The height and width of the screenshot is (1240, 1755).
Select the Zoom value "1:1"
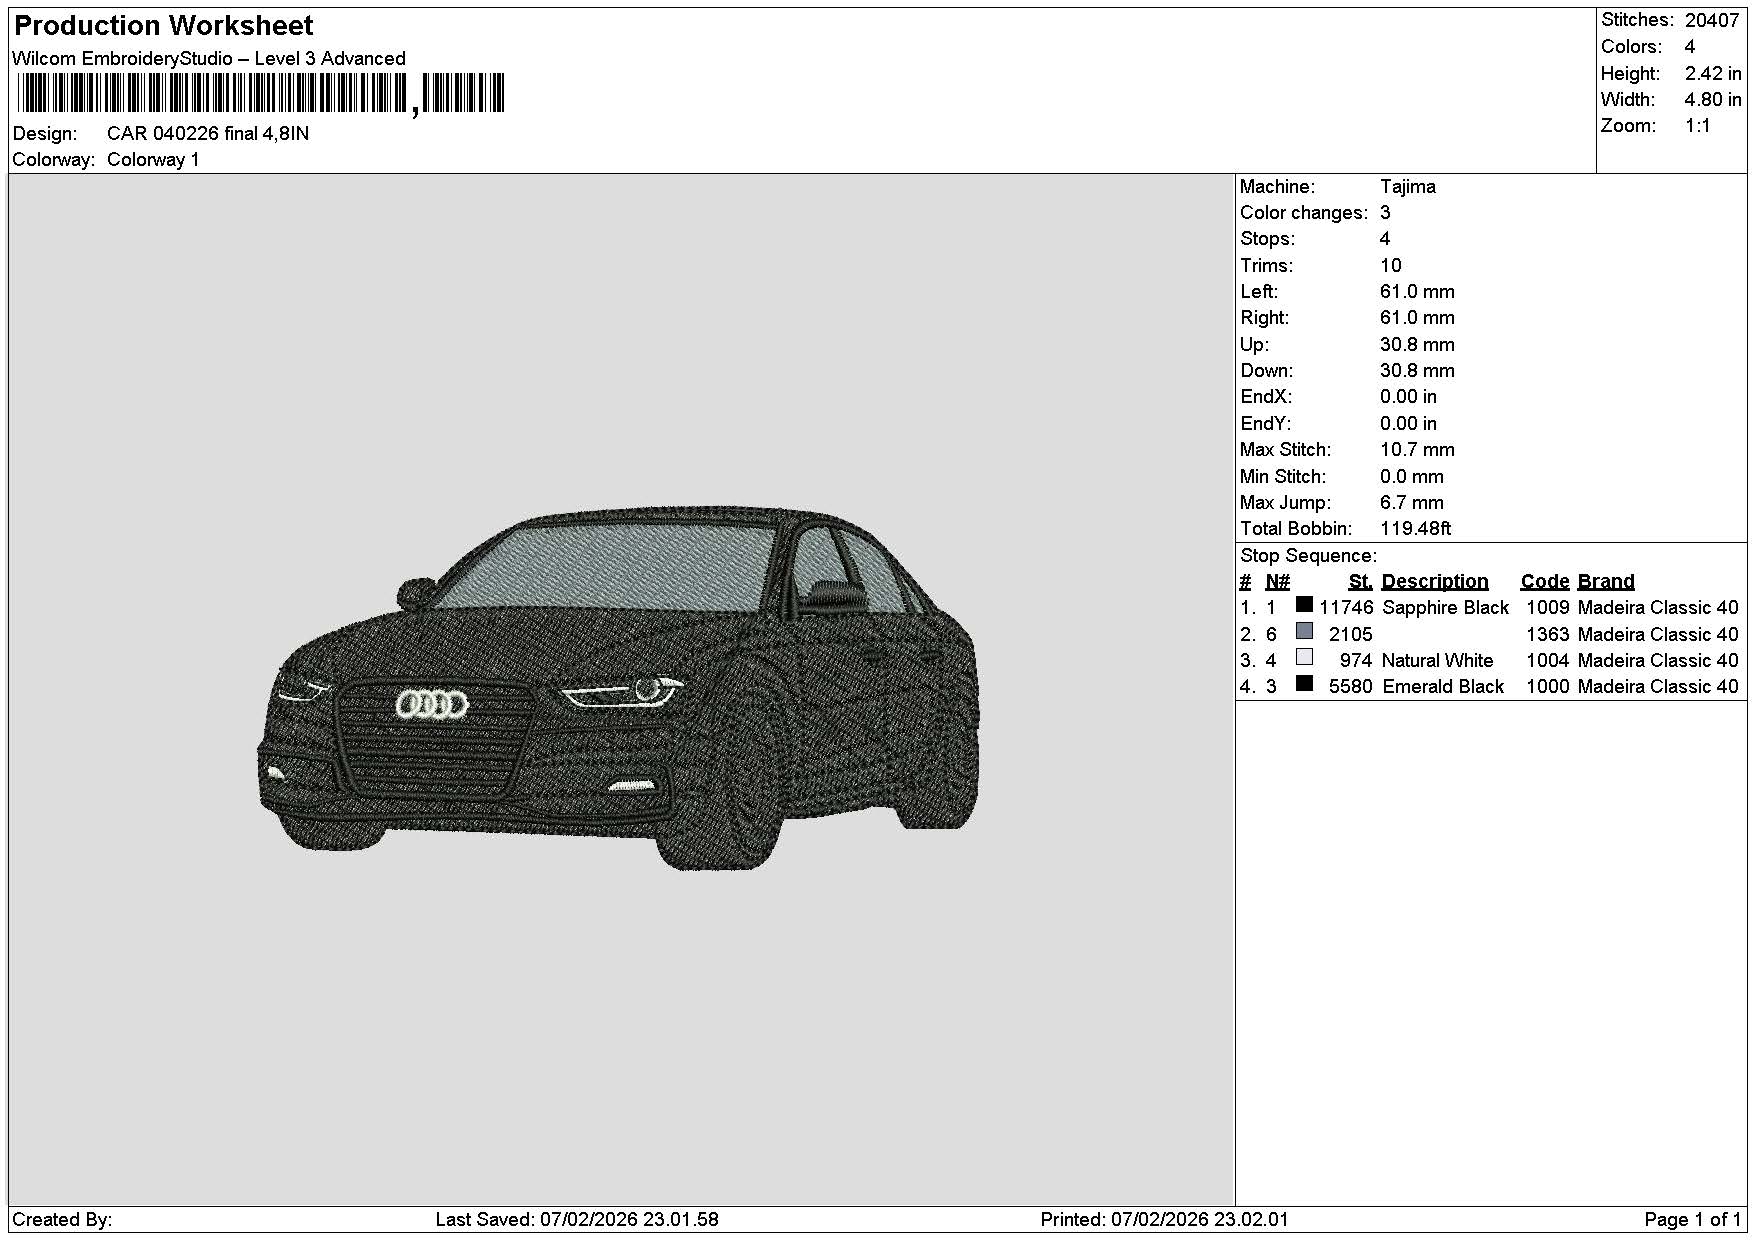pyautogui.click(x=1698, y=125)
